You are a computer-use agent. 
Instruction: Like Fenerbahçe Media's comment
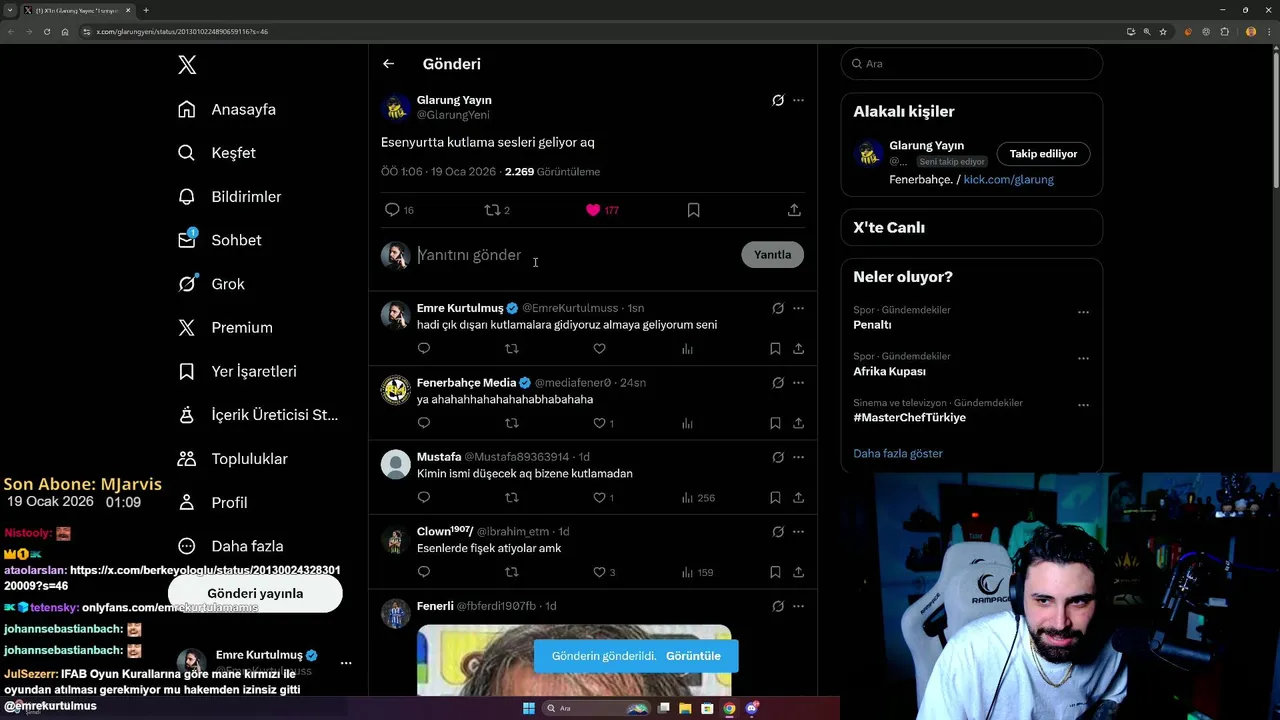tap(603, 423)
